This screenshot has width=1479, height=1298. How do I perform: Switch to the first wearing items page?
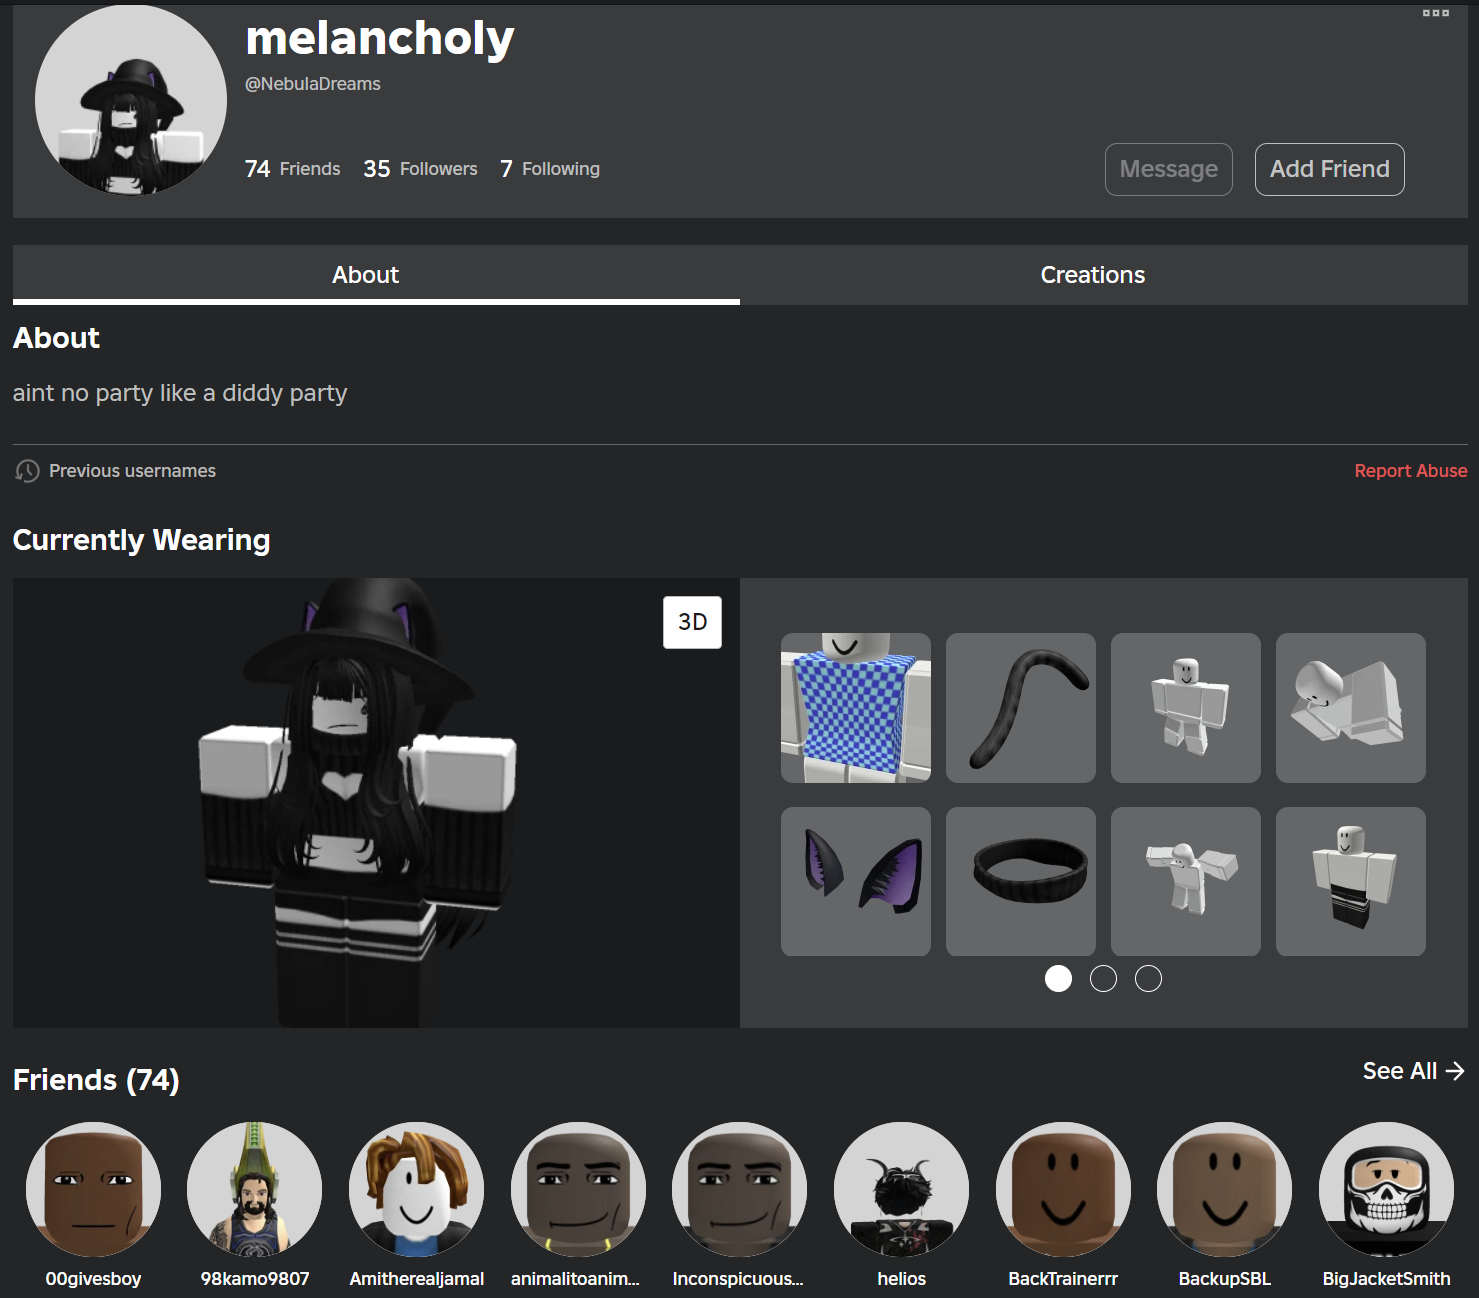pos(1058,979)
